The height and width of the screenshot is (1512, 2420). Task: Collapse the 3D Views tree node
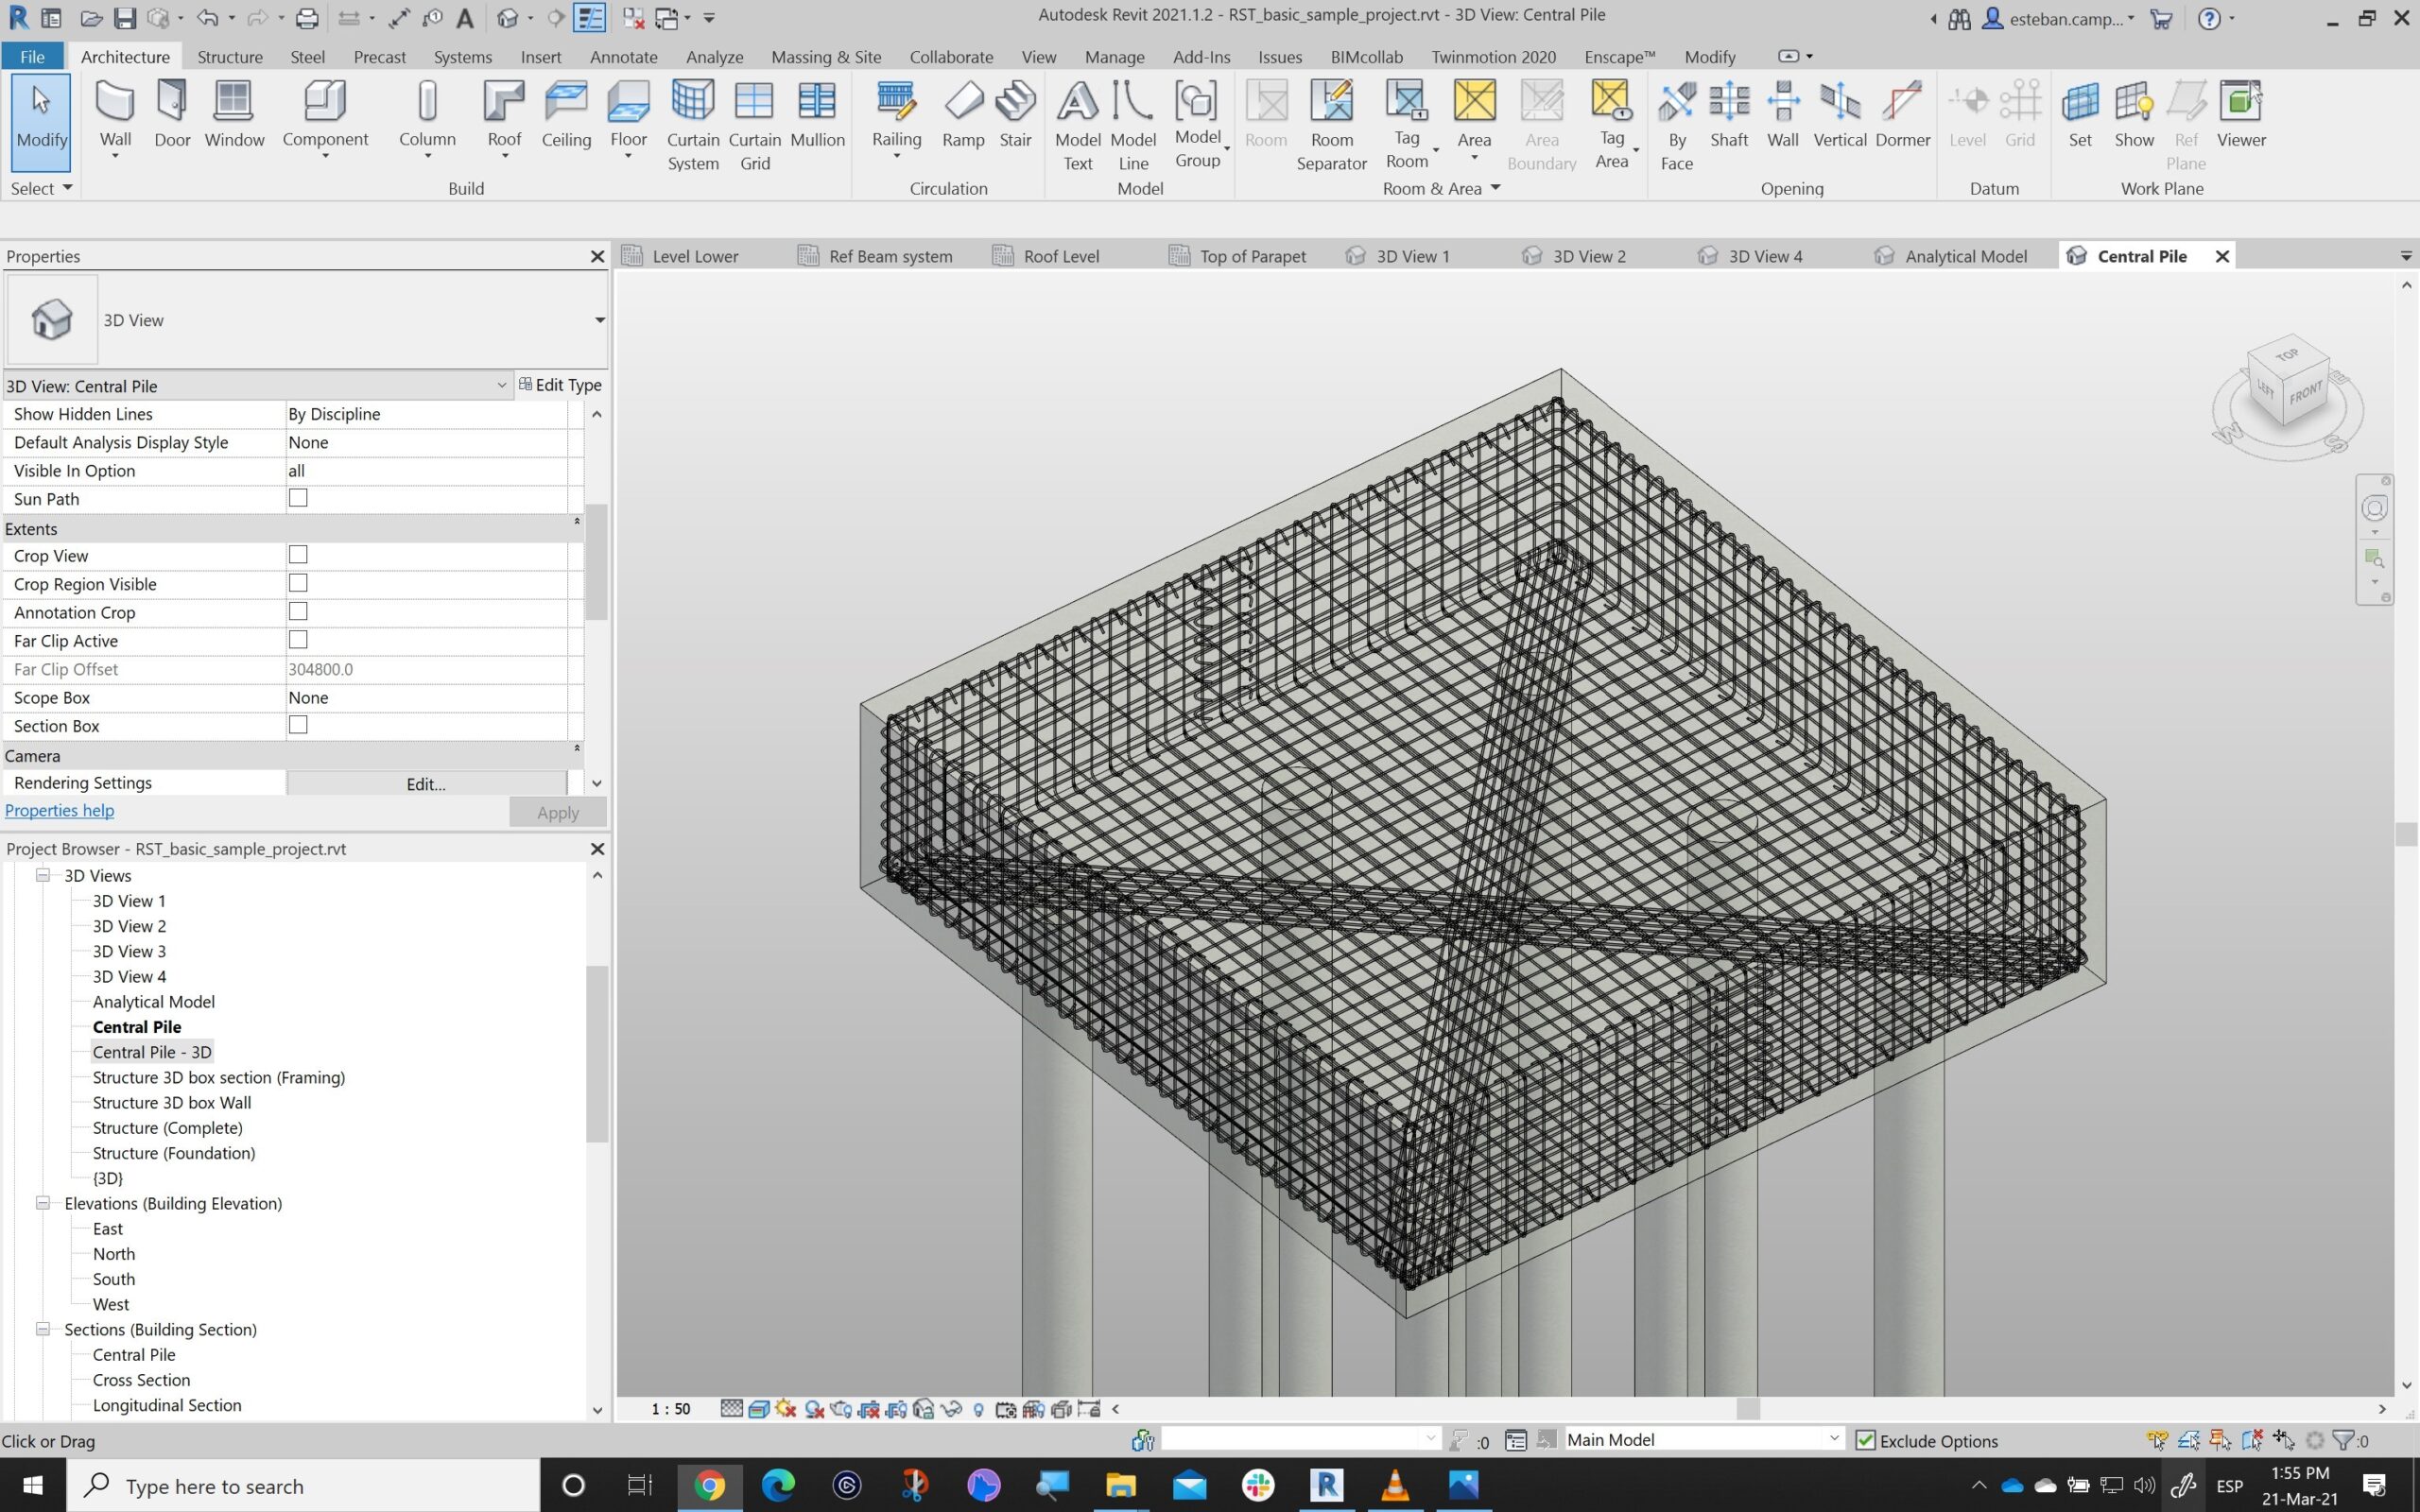pos(43,875)
